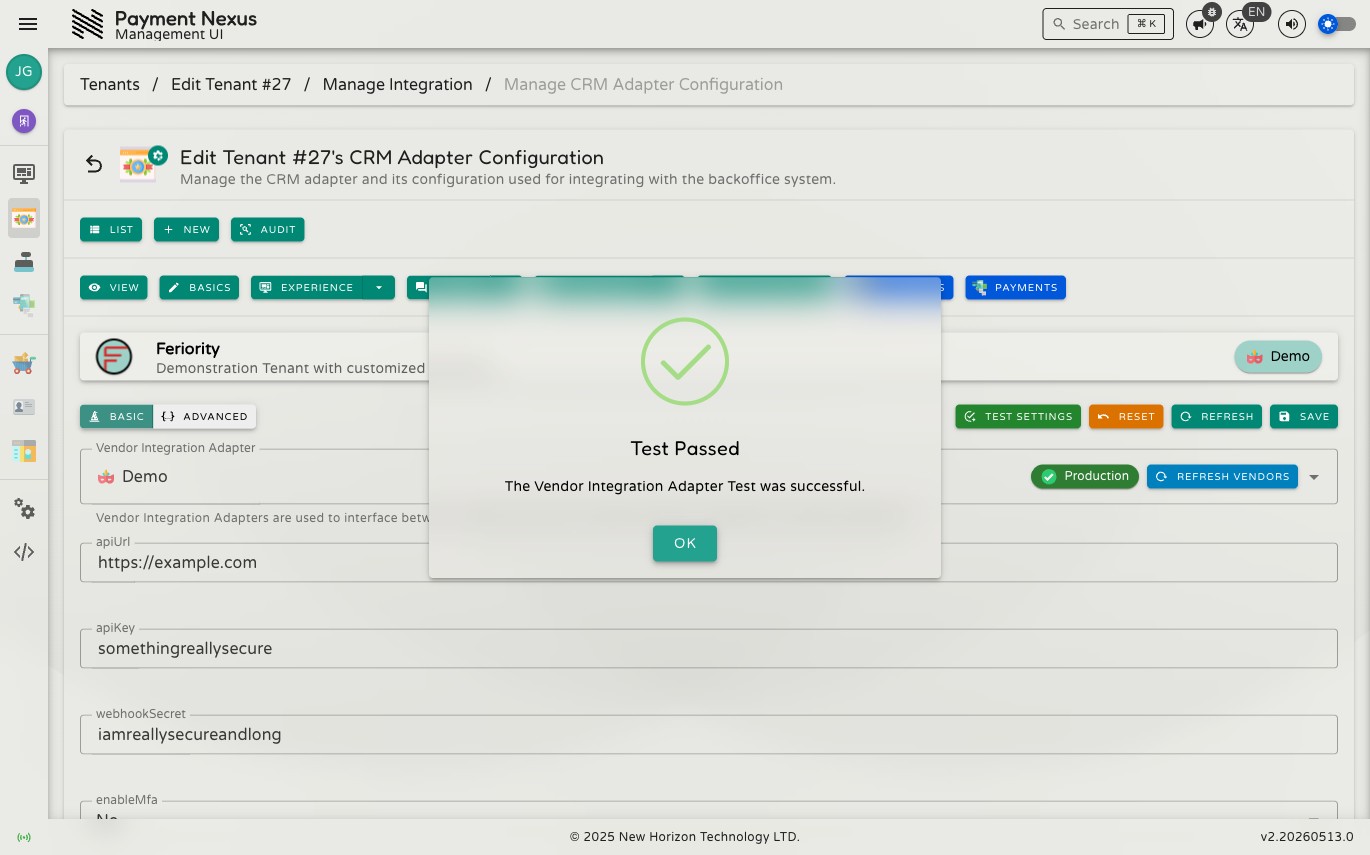This screenshot has width=1370, height=855.
Task: Click the Payment Nexus logo
Action: pyautogui.click(x=88, y=24)
